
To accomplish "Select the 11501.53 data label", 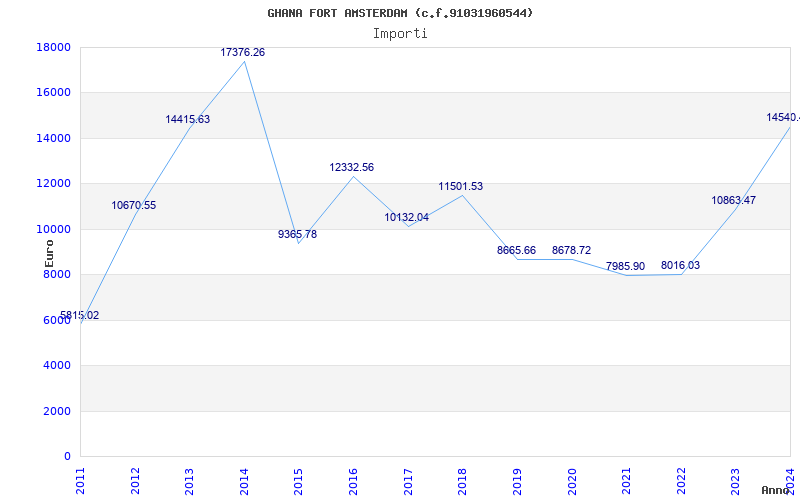I will click(461, 186).
